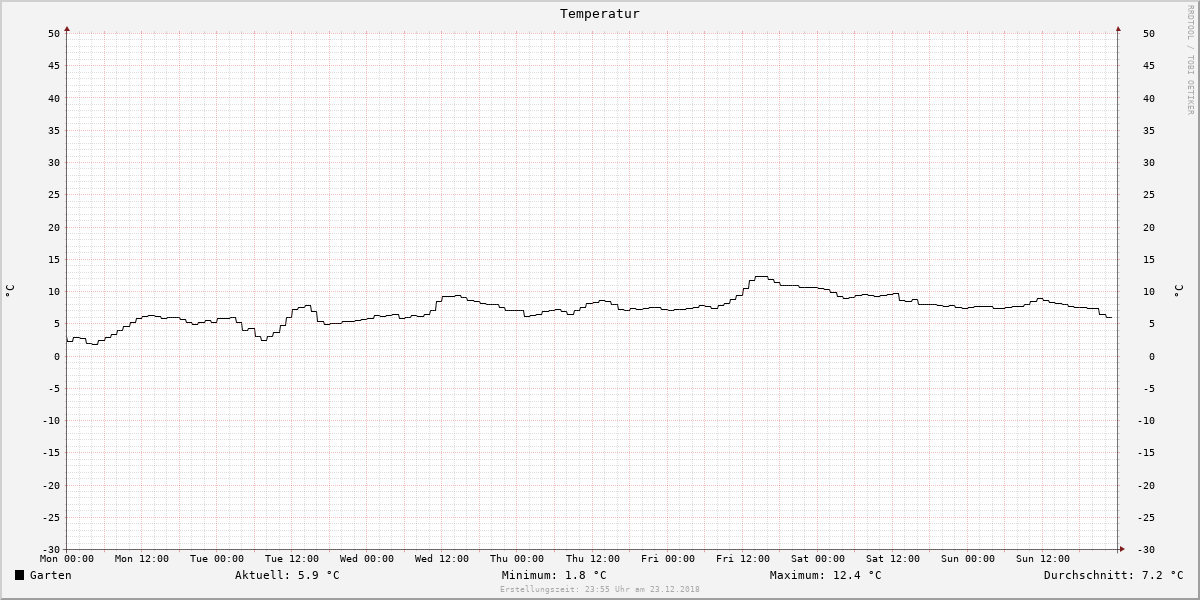Click the "Thu 00:00" time axis label

tap(517, 559)
